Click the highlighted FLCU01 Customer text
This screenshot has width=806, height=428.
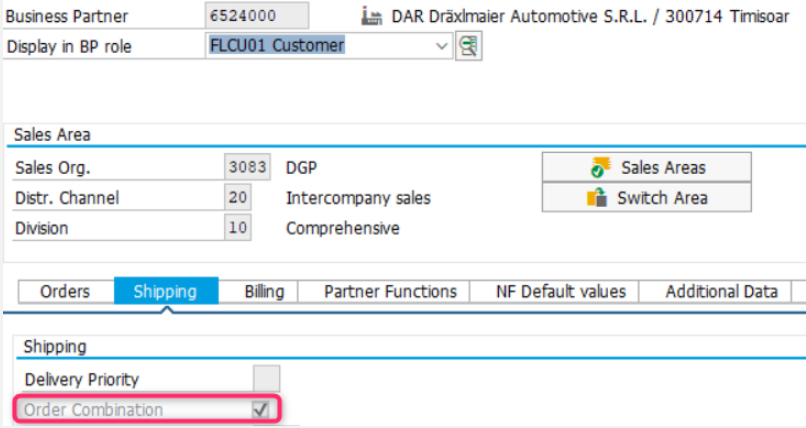coord(277,46)
